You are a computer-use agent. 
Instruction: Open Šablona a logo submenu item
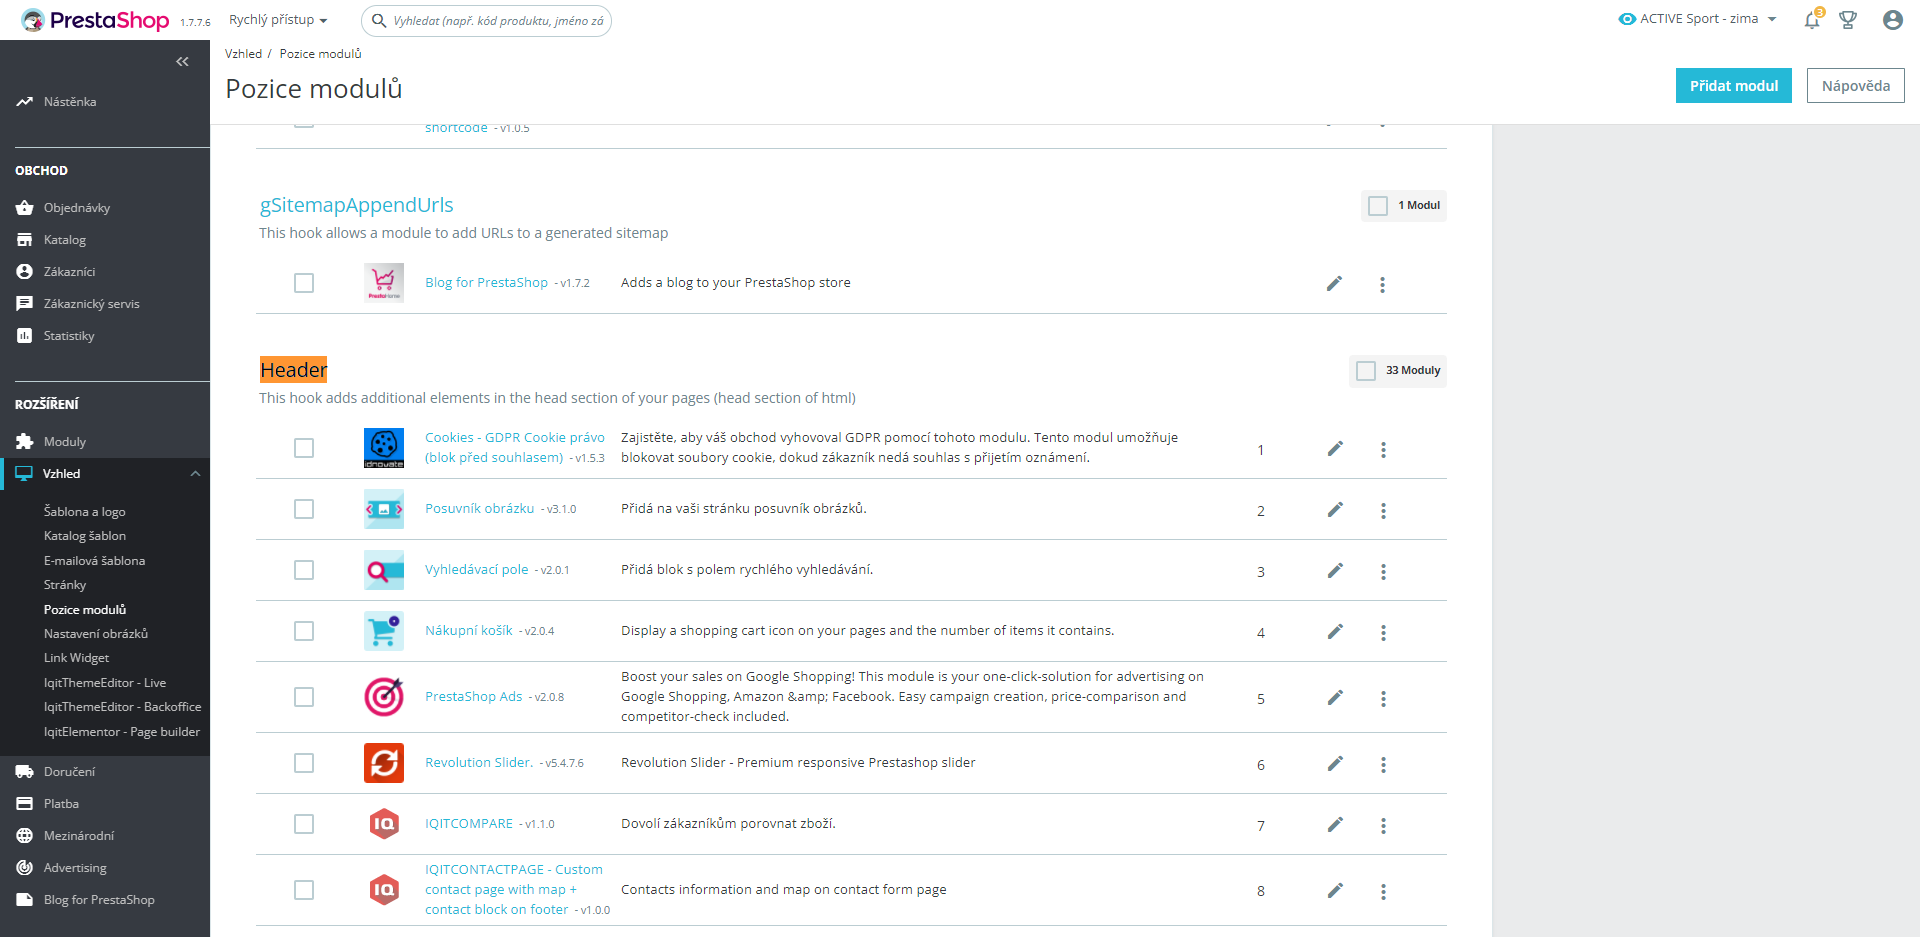[85, 512]
